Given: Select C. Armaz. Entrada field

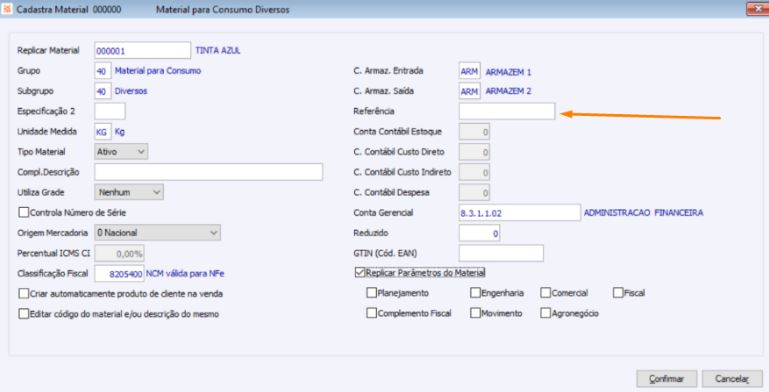Looking at the screenshot, I should [x=469, y=71].
